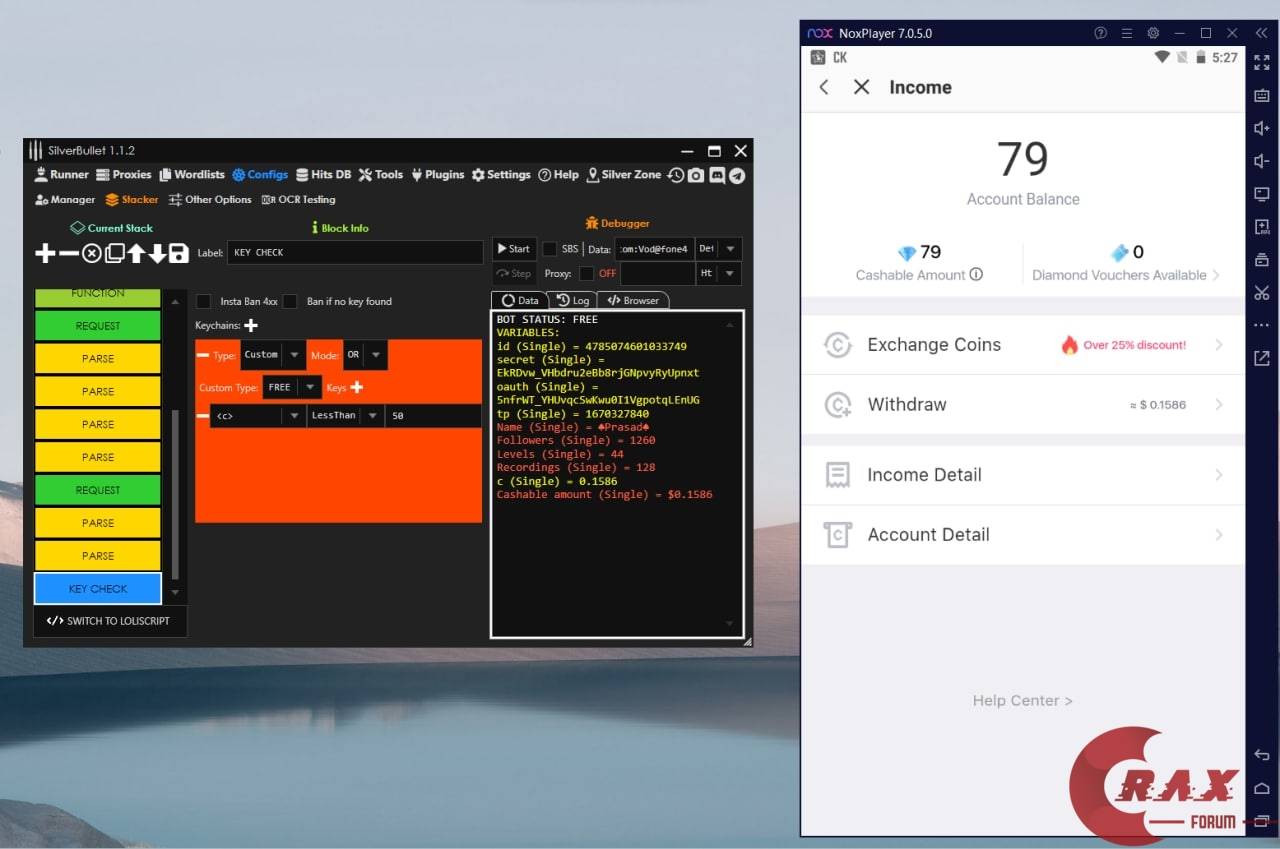1280x849 pixels.
Task: Increase volume in NoxPlayer sidebar
Action: [x=1262, y=128]
